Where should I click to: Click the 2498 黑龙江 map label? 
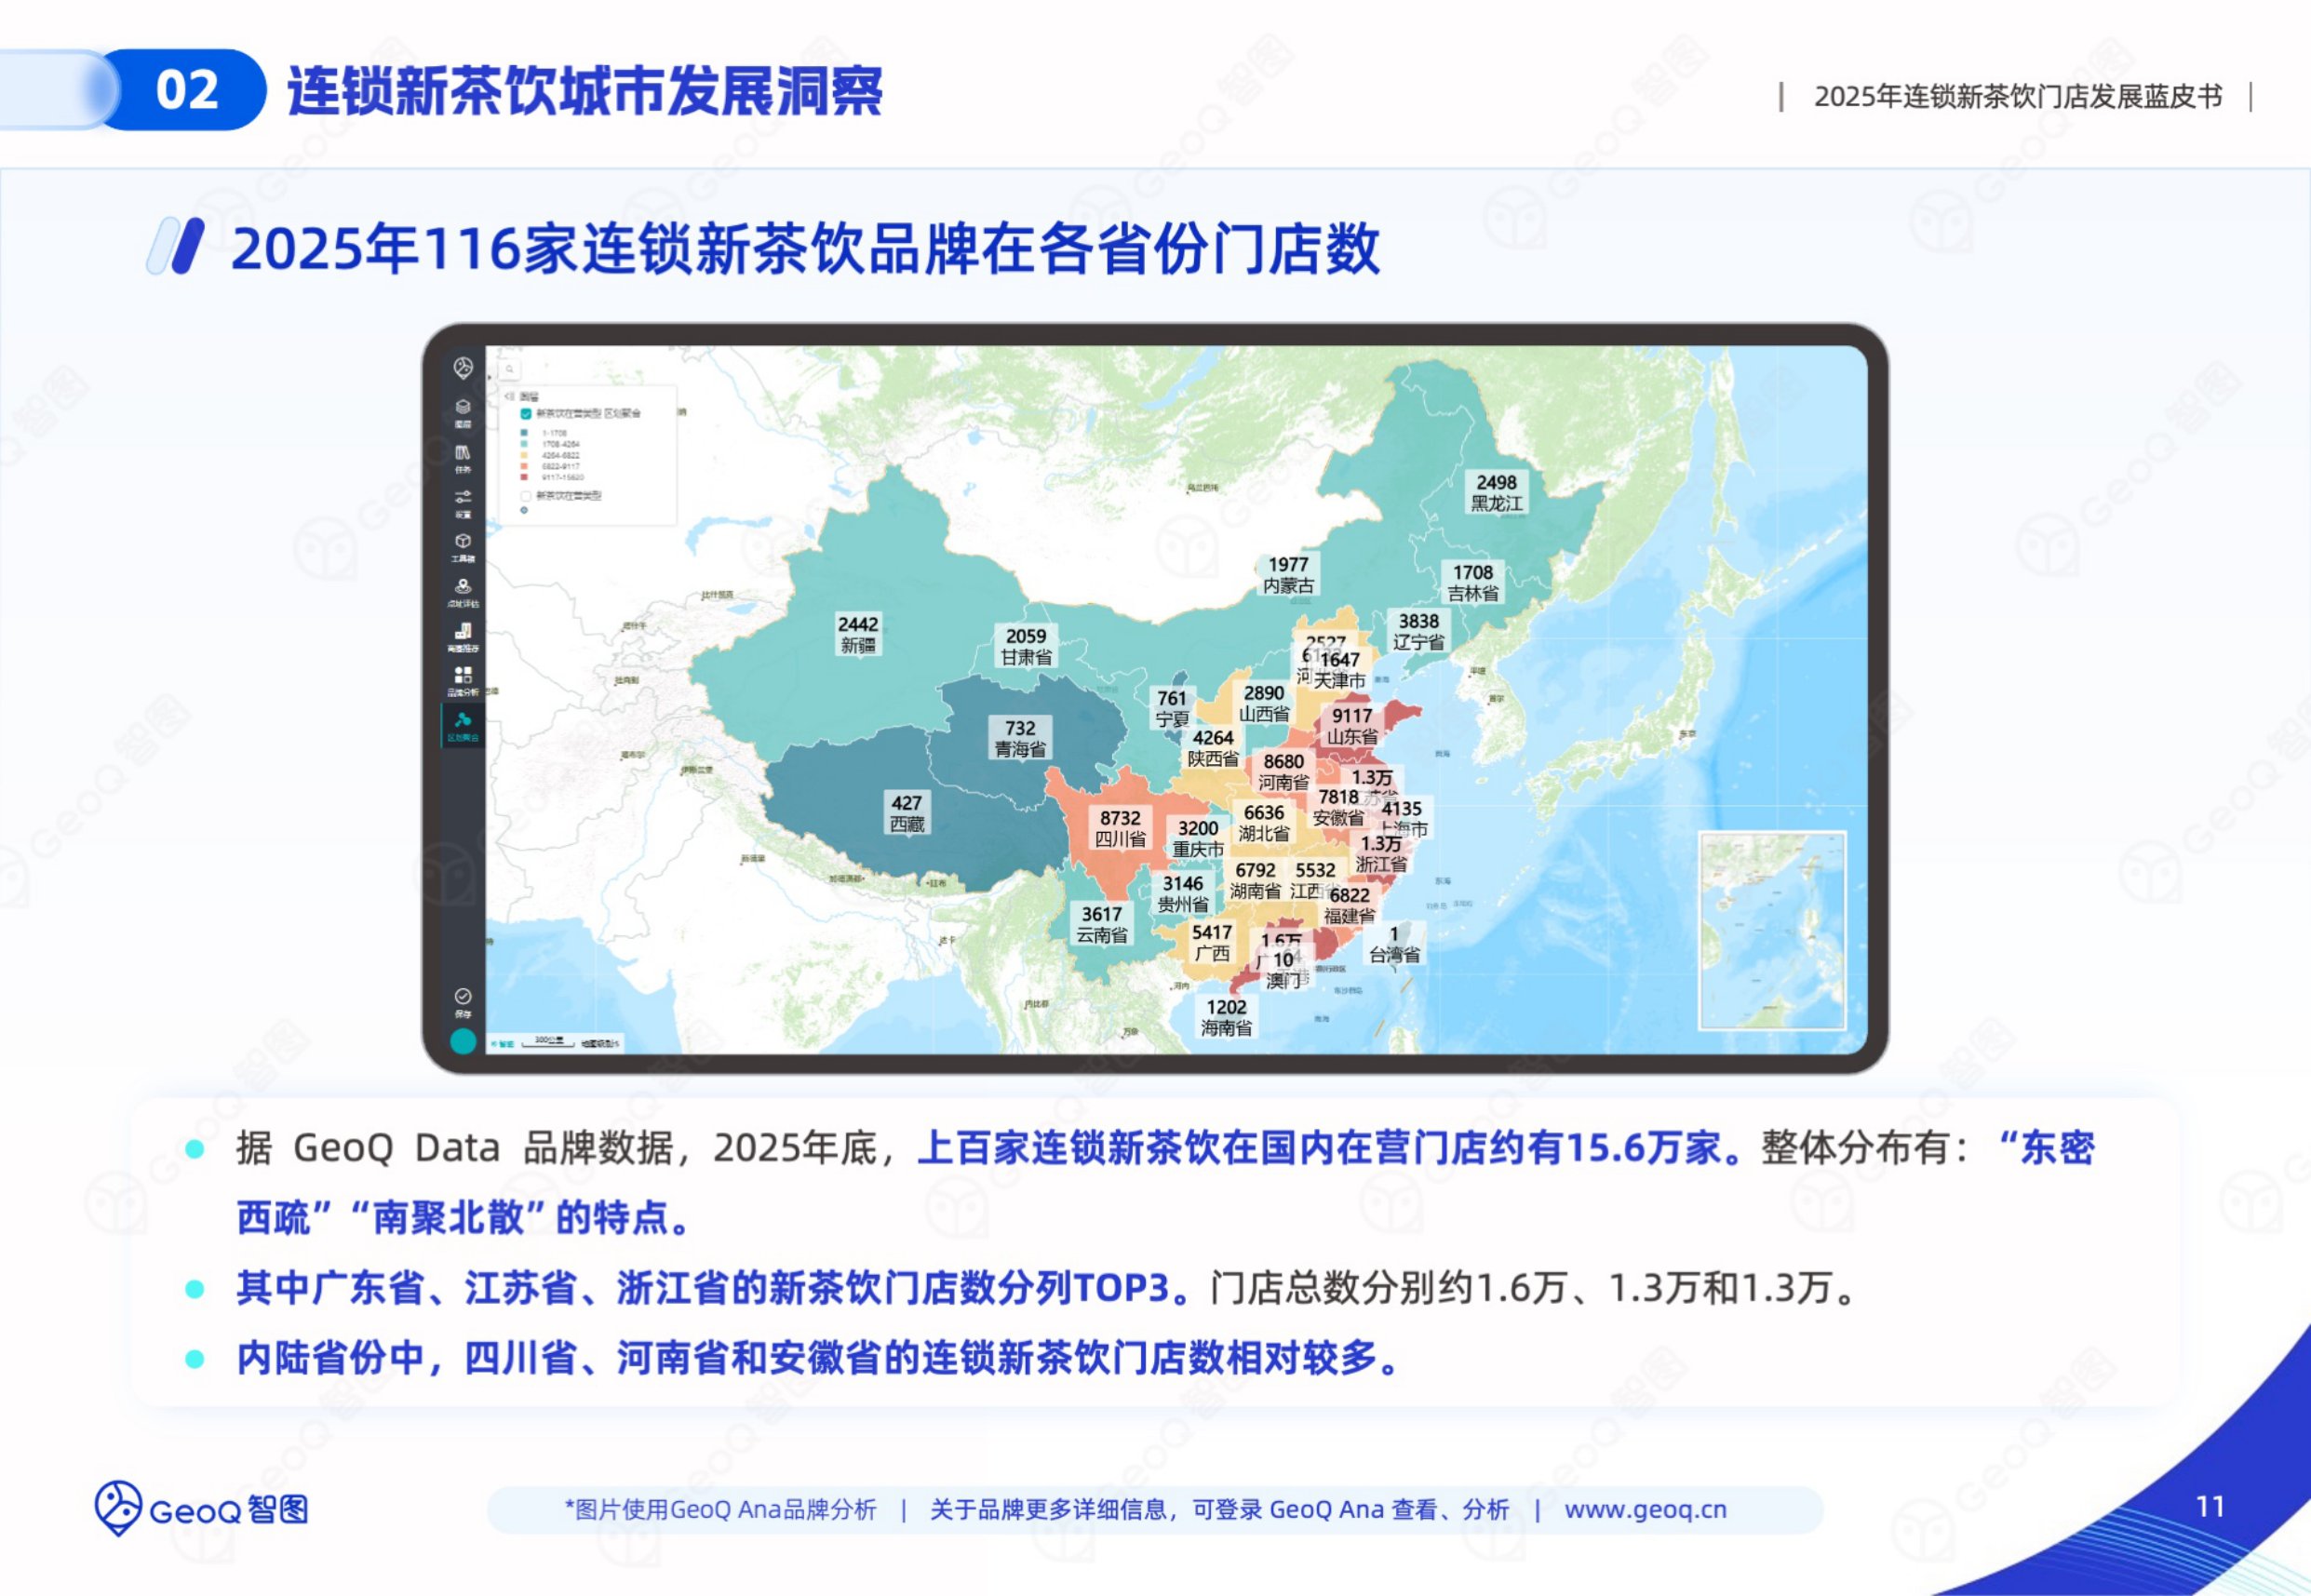coord(1496,493)
